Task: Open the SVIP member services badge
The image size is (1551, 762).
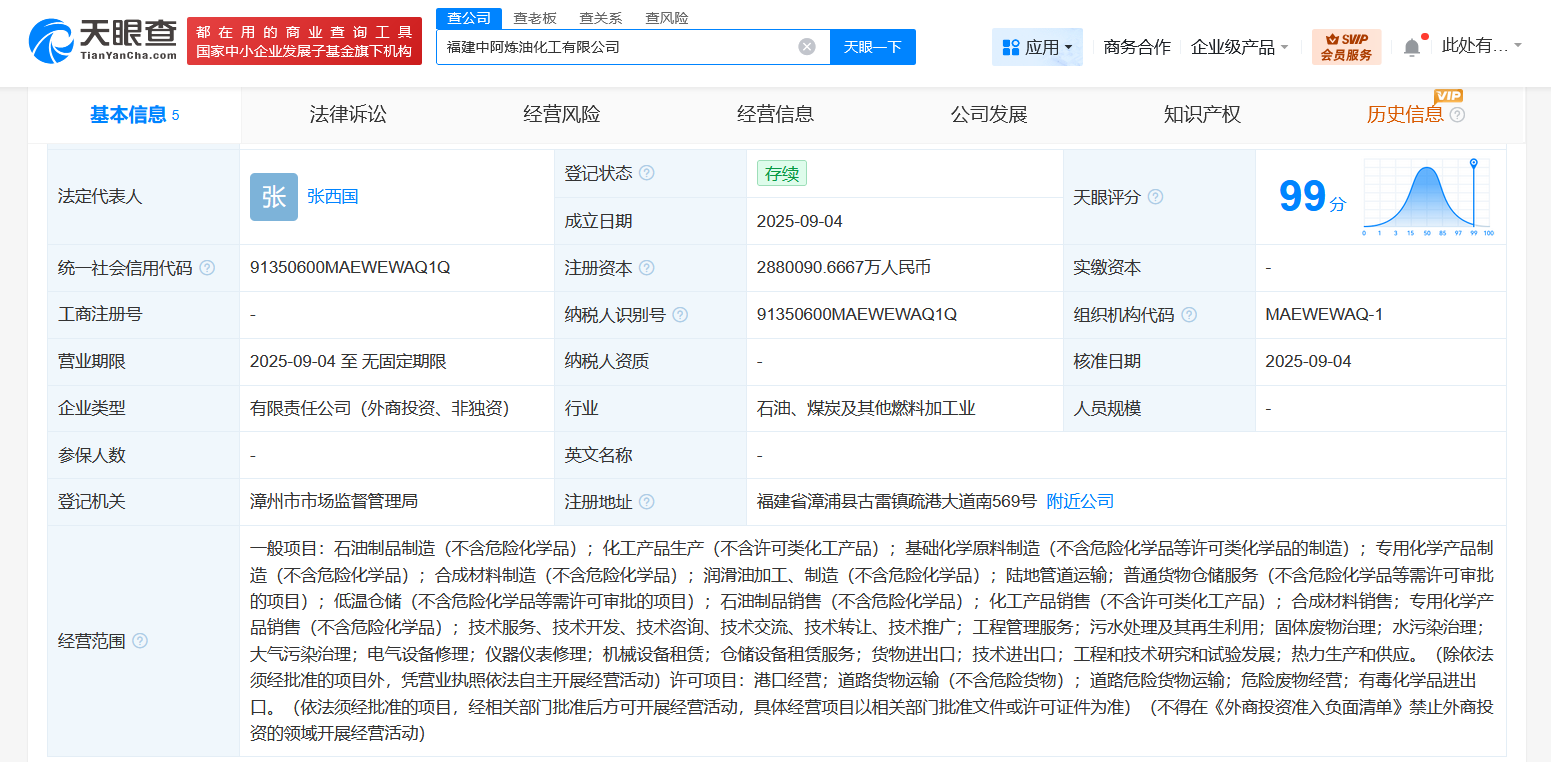Action: point(1346,45)
